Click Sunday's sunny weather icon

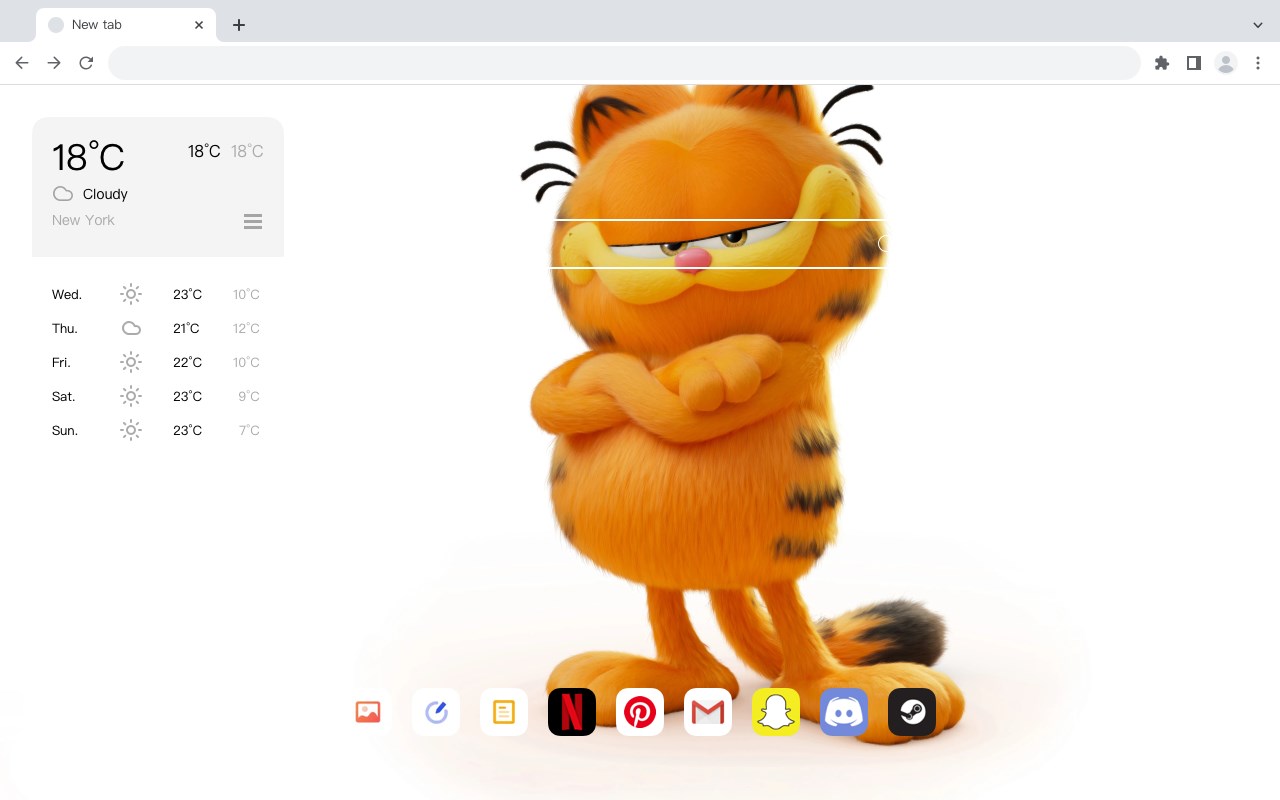[x=131, y=430]
